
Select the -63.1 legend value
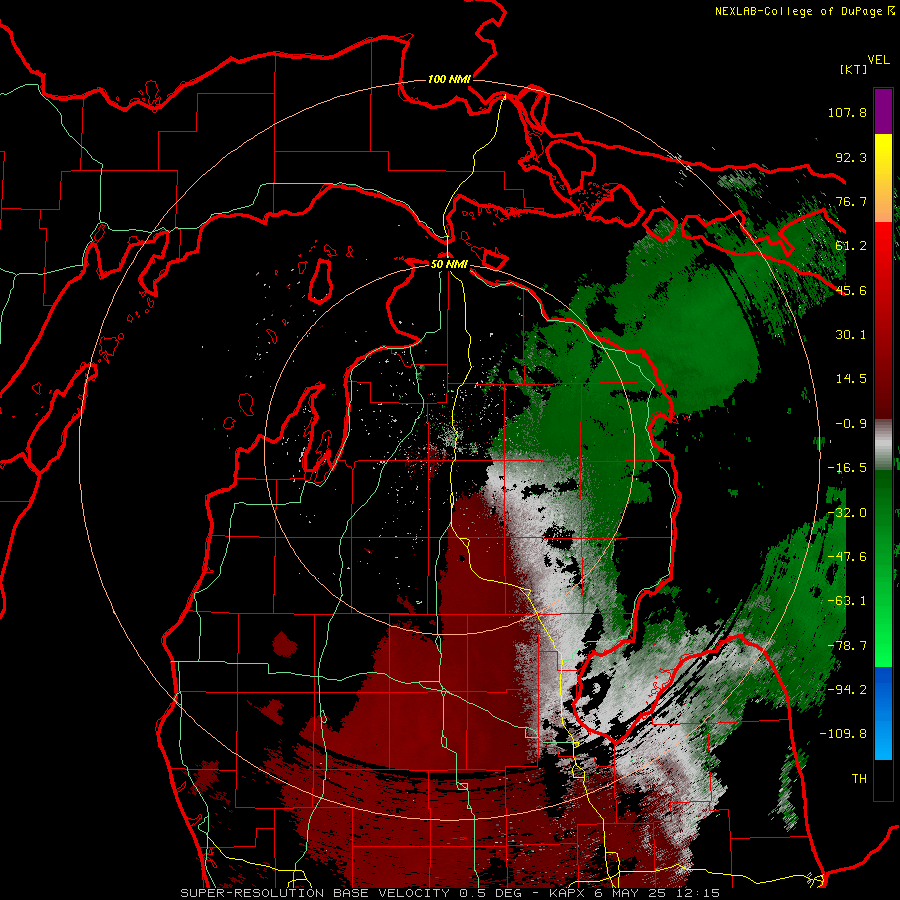847,601
